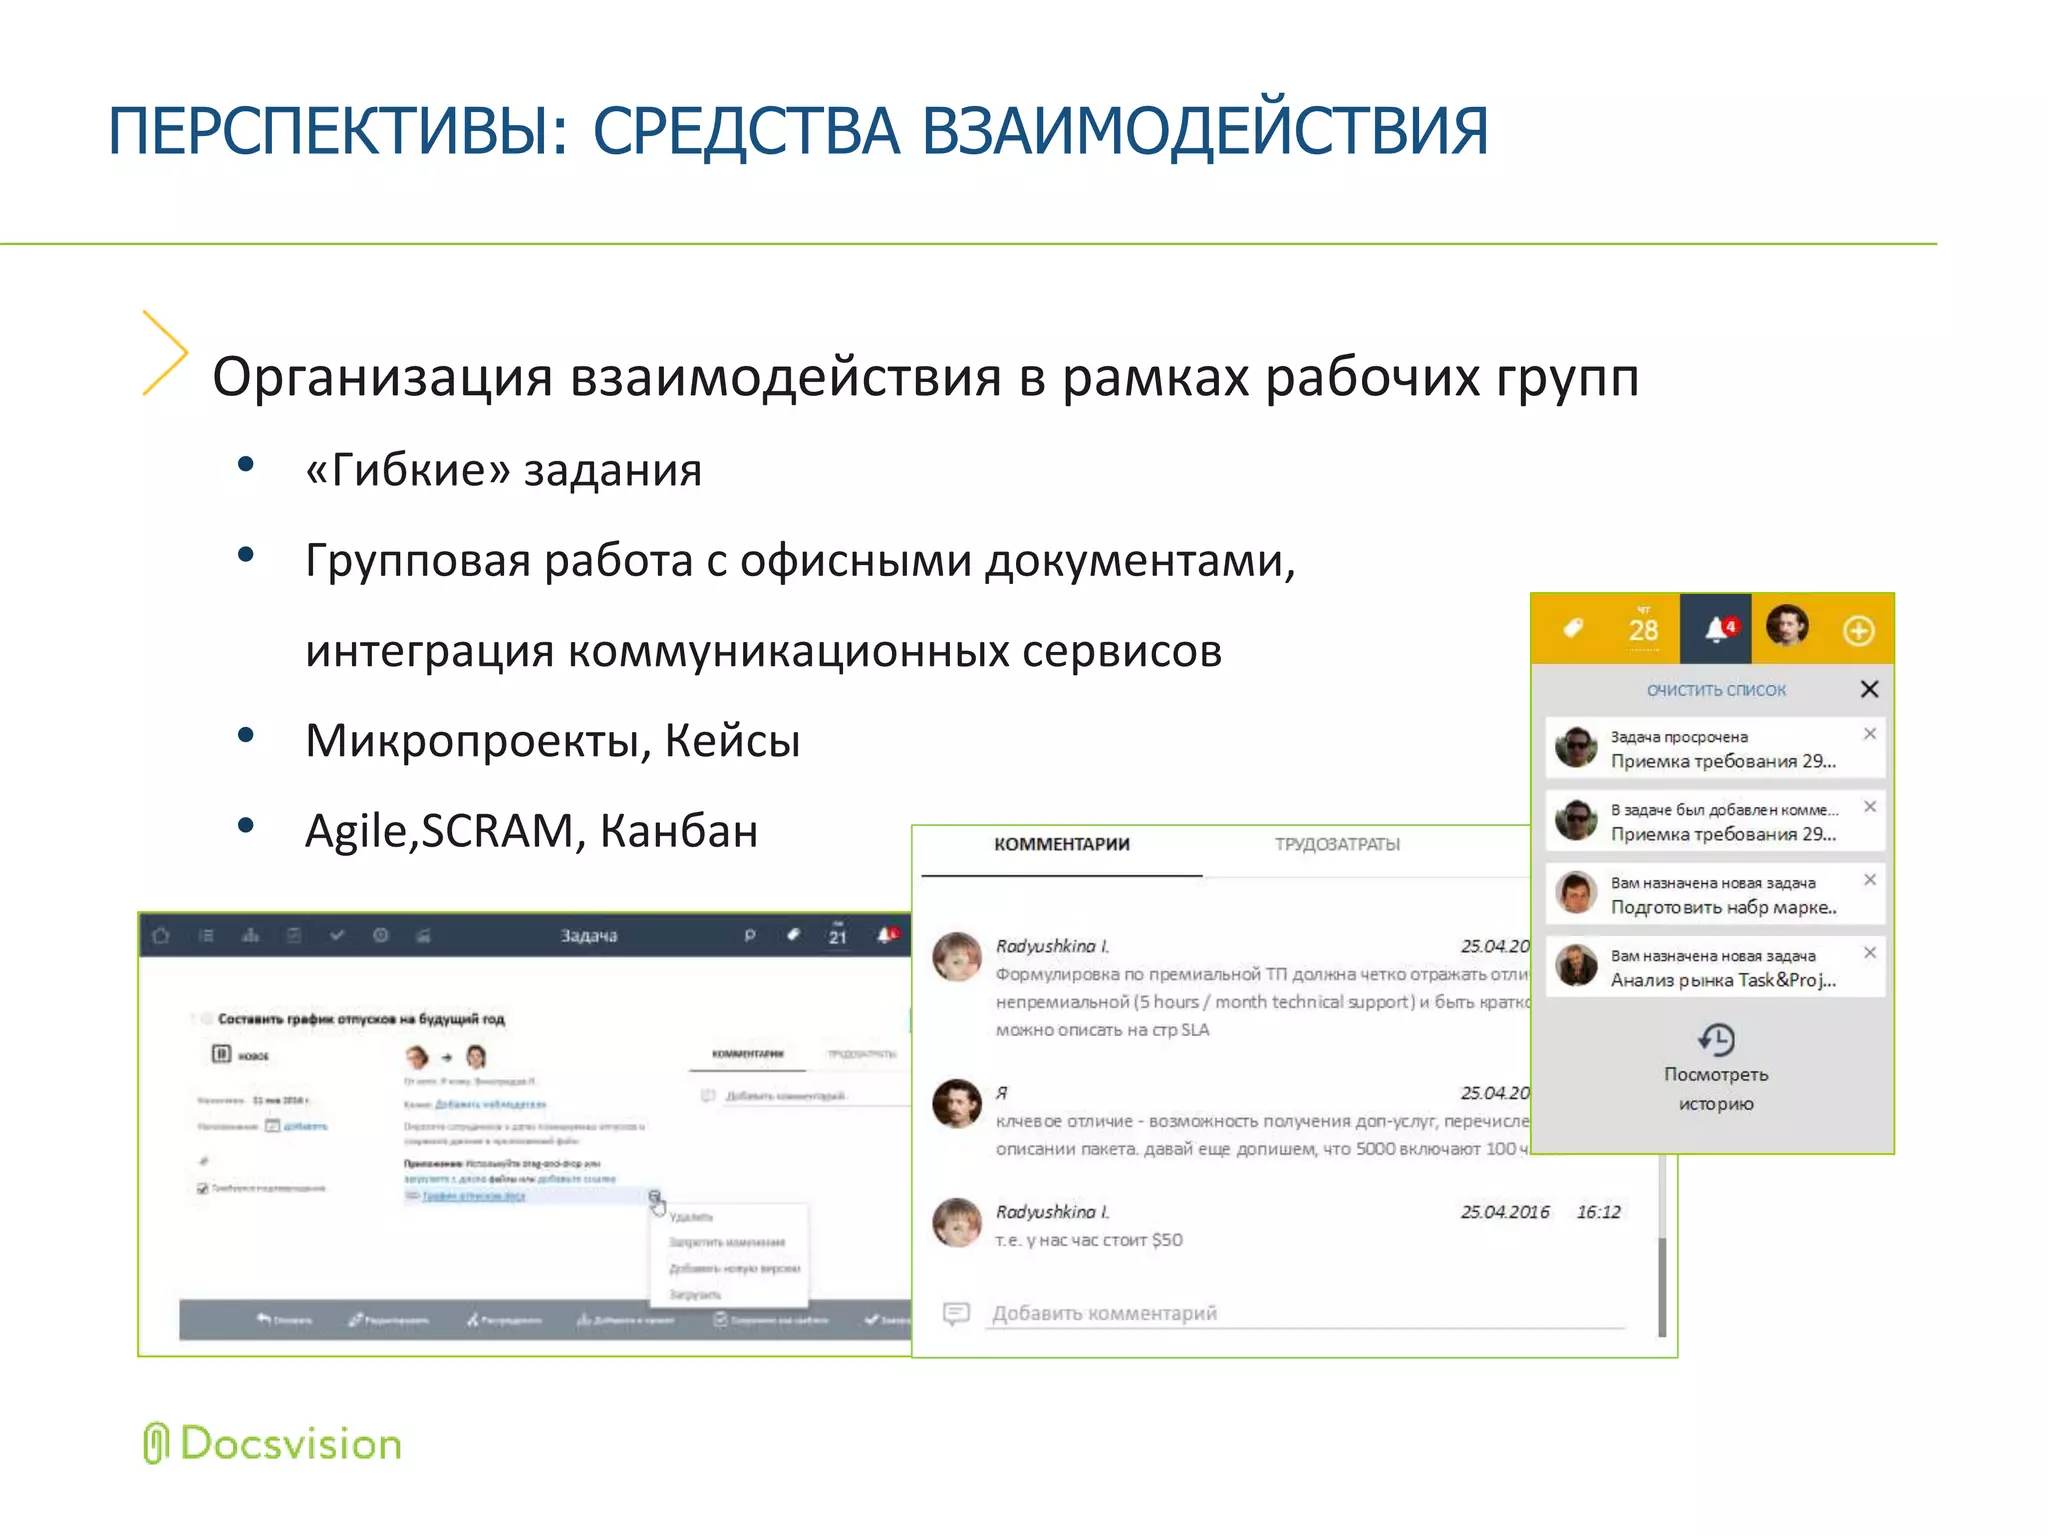This screenshot has width=2048, height=1536.
Task: Dismiss the 'В задаче был добавлен комме...' notification
Action: click(x=1870, y=807)
